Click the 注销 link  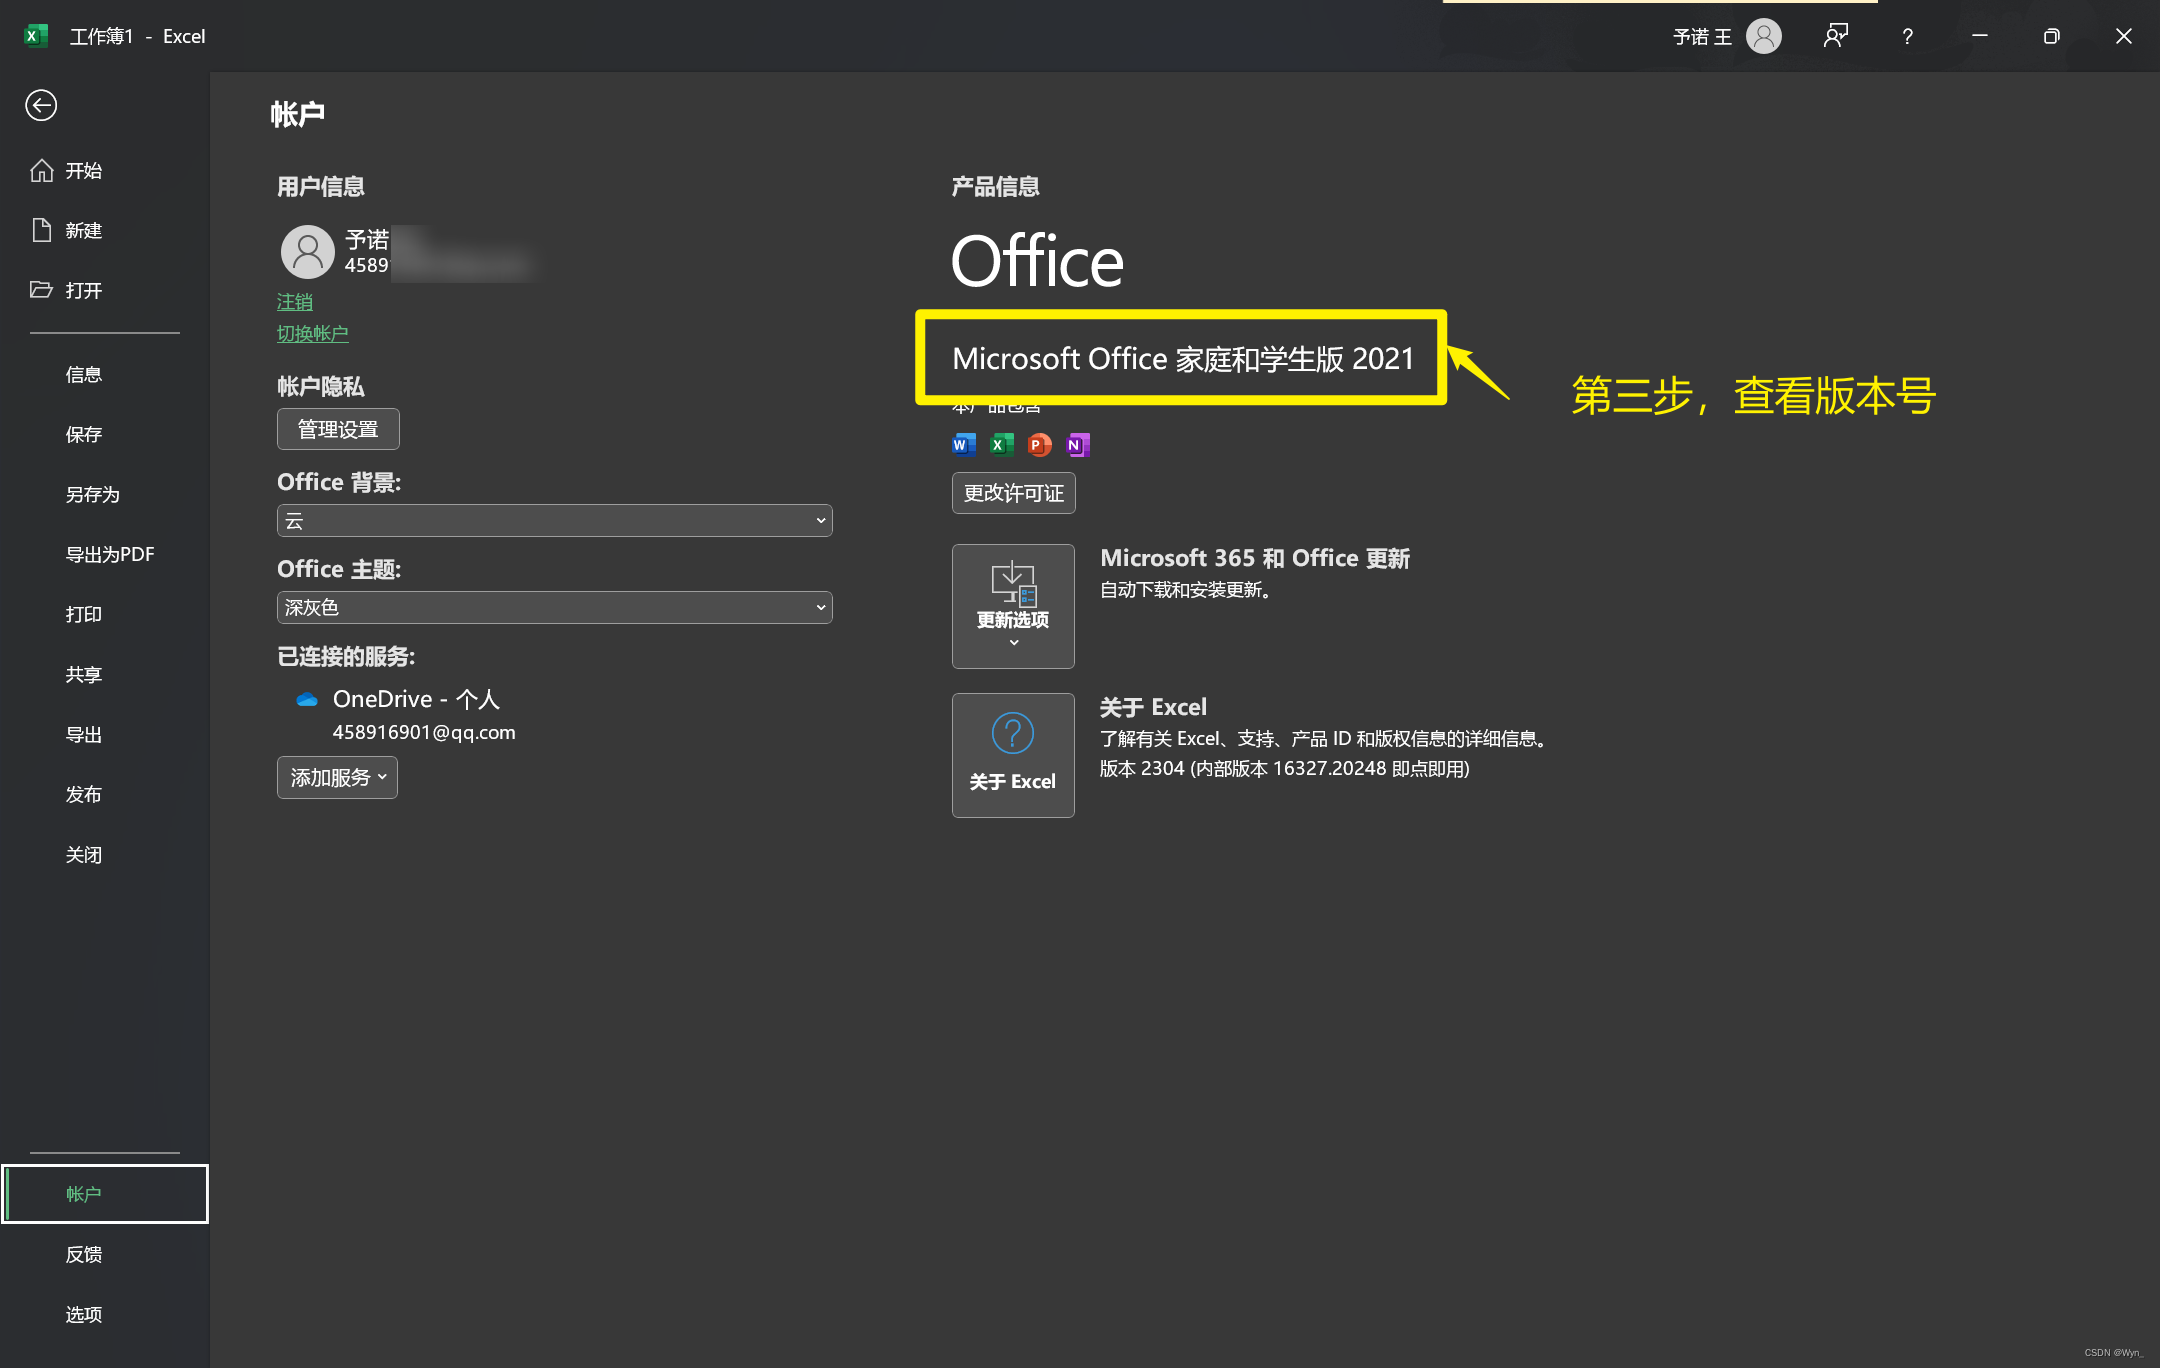[295, 302]
